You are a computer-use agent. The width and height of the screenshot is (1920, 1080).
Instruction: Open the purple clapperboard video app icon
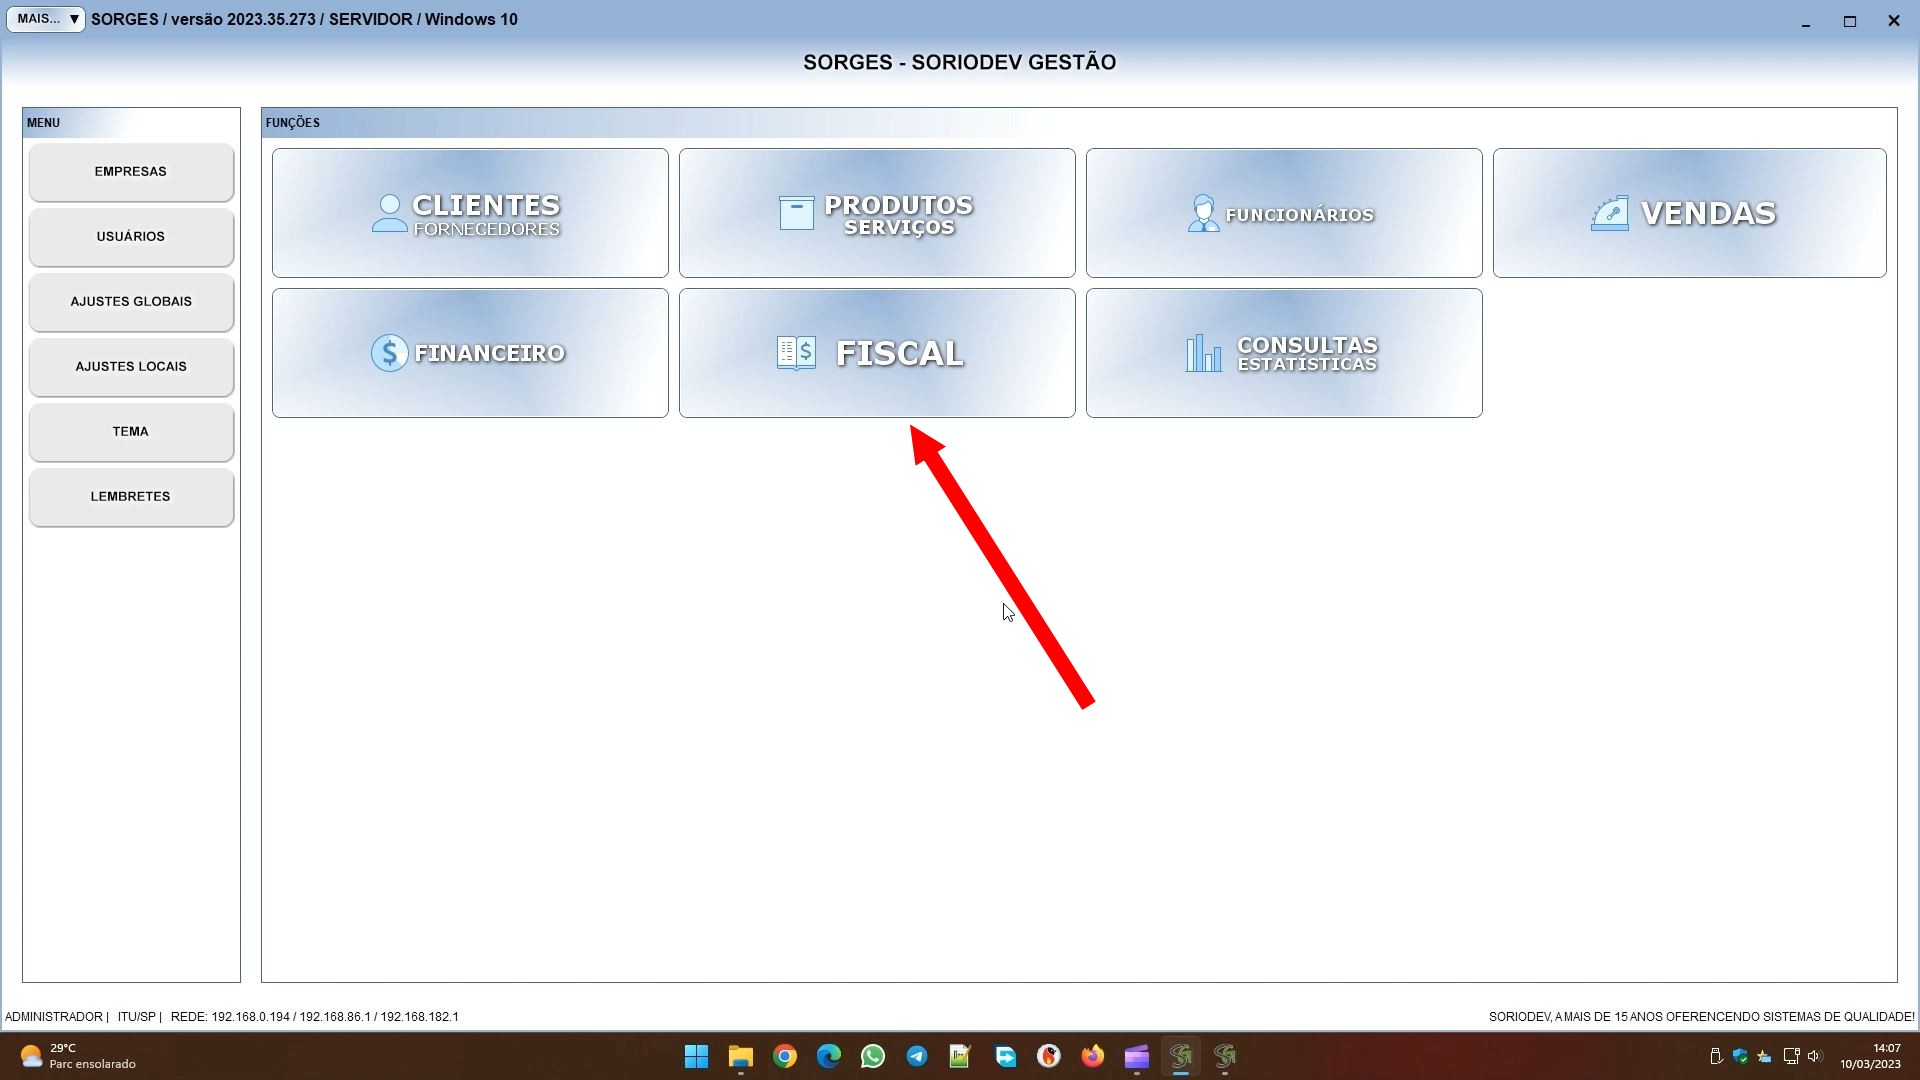click(x=1137, y=1056)
